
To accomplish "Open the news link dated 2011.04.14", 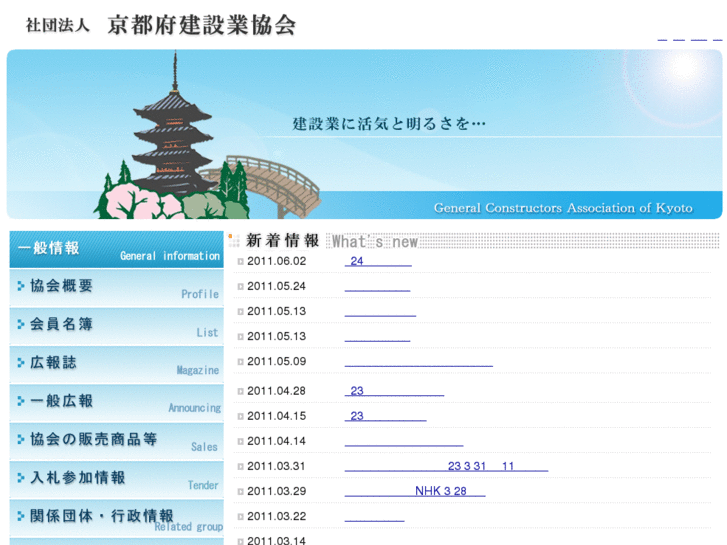I will (403, 441).
